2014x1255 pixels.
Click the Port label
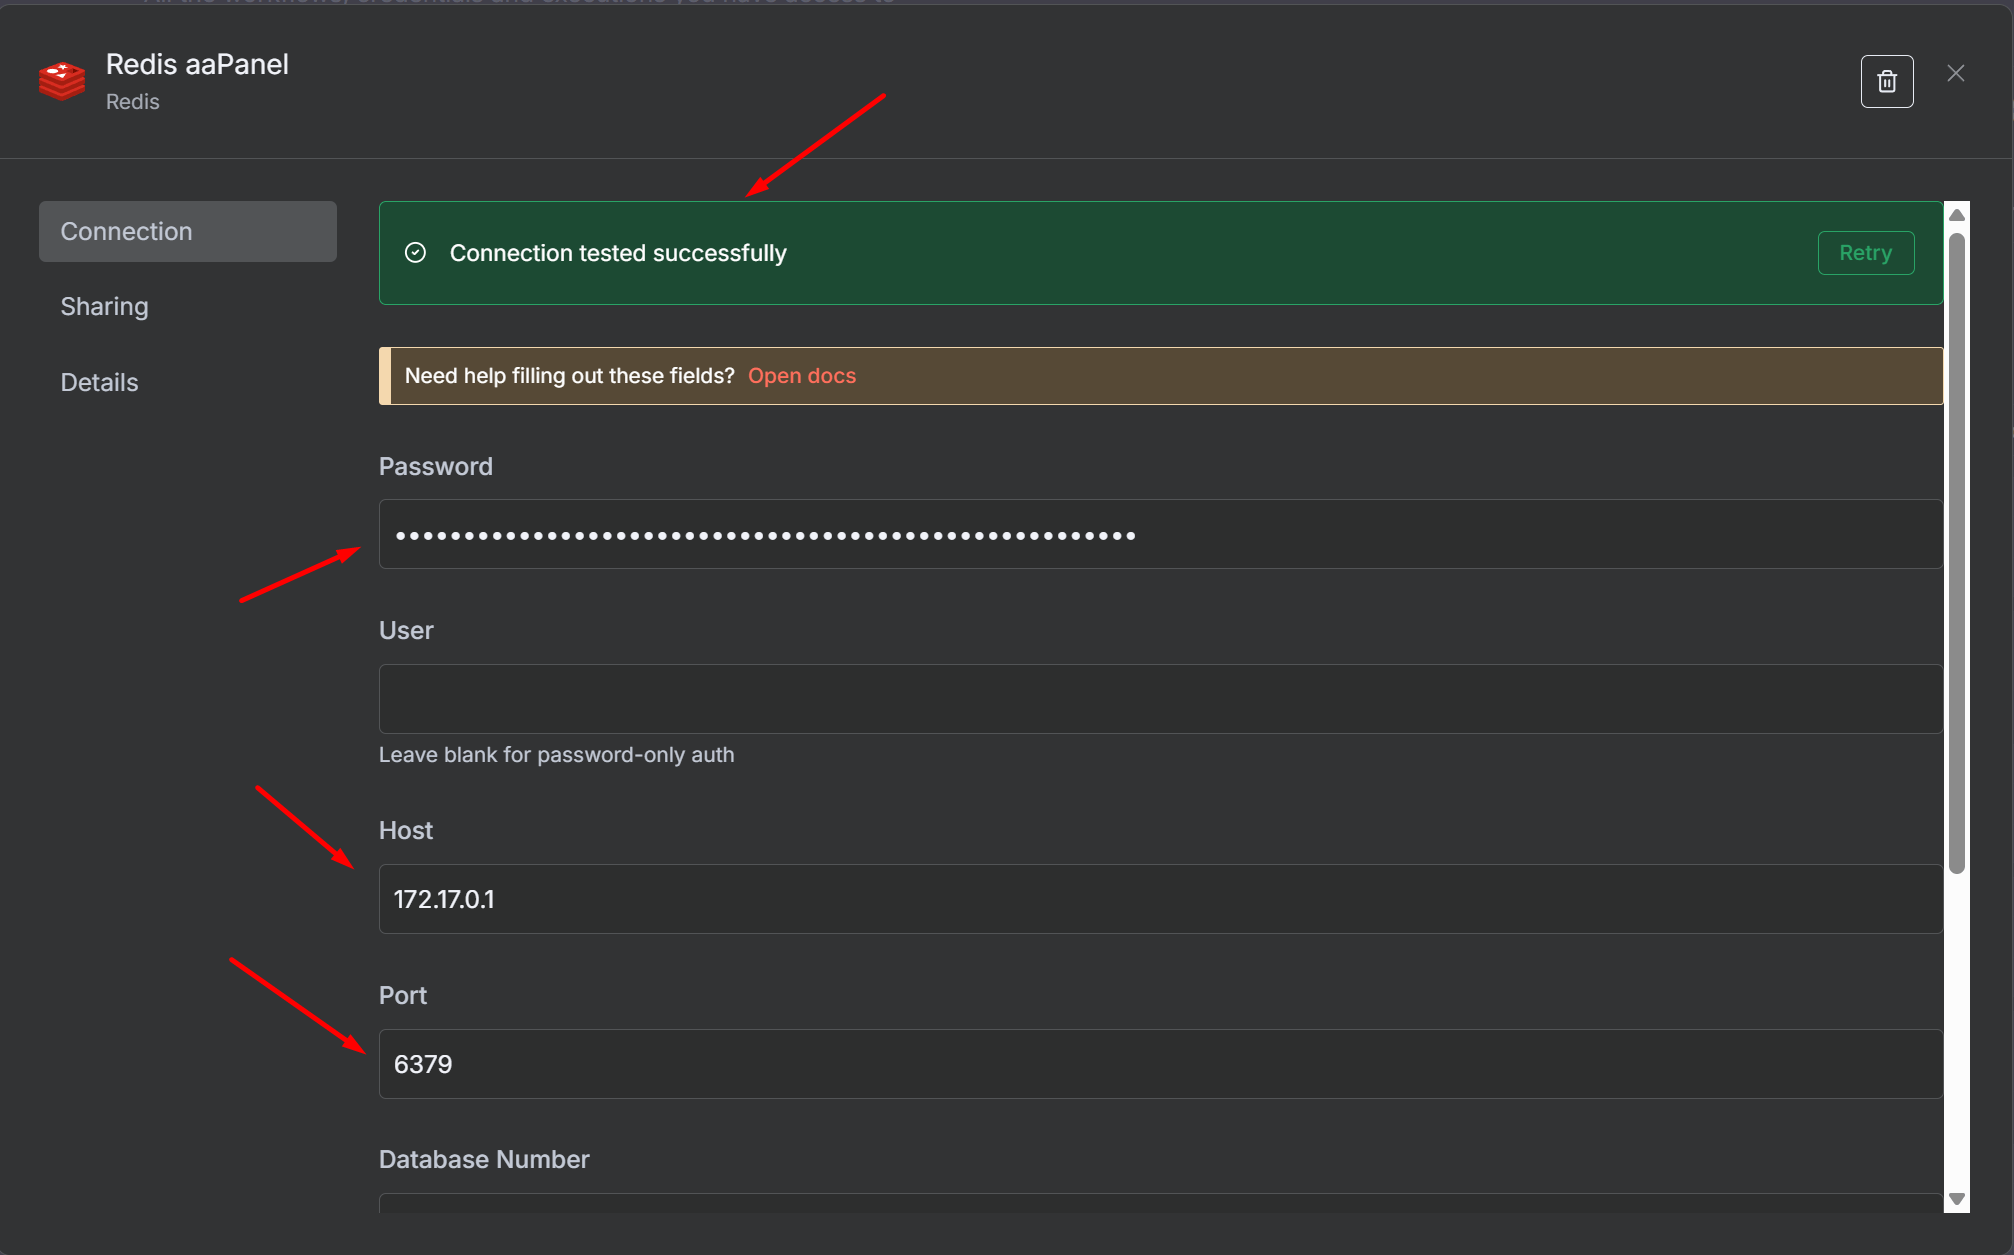click(x=403, y=995)
